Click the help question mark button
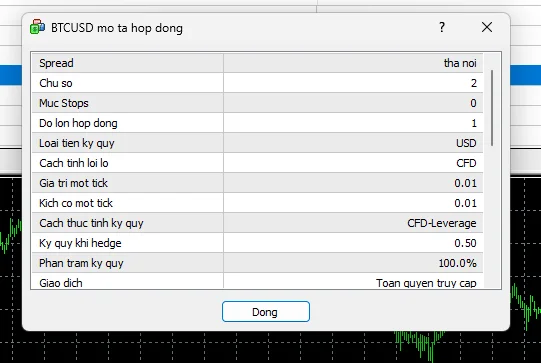The image size is (541, 363). point(442,27)
